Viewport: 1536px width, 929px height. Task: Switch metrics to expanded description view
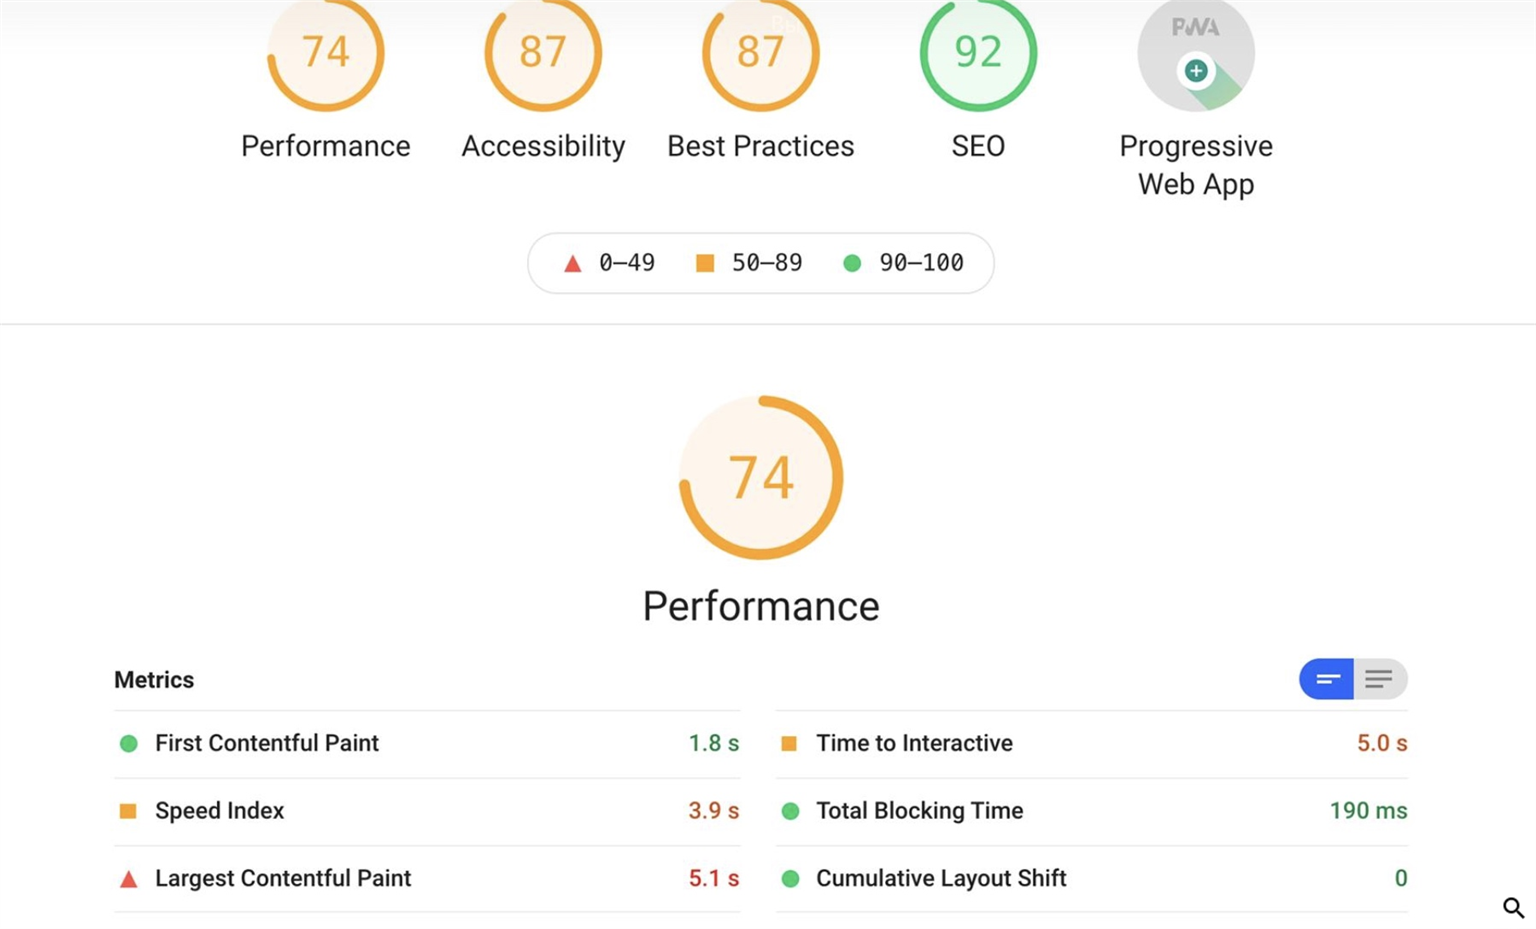click(1380, 679)
